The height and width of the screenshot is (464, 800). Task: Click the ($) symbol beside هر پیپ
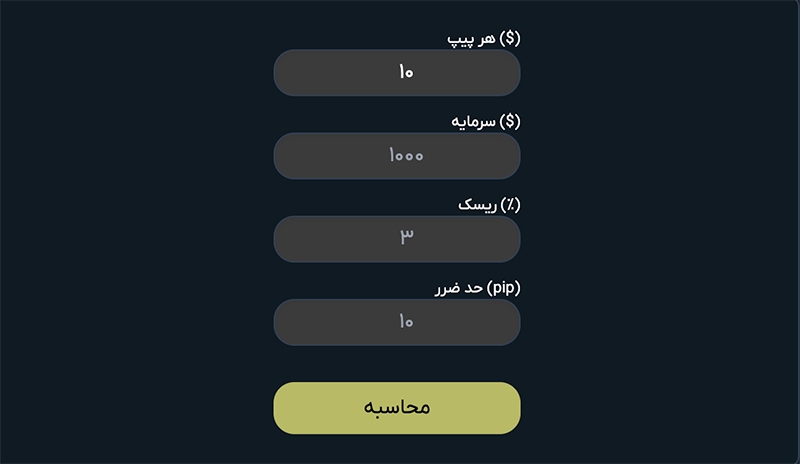pyautogui.click(x=510, y=39)
